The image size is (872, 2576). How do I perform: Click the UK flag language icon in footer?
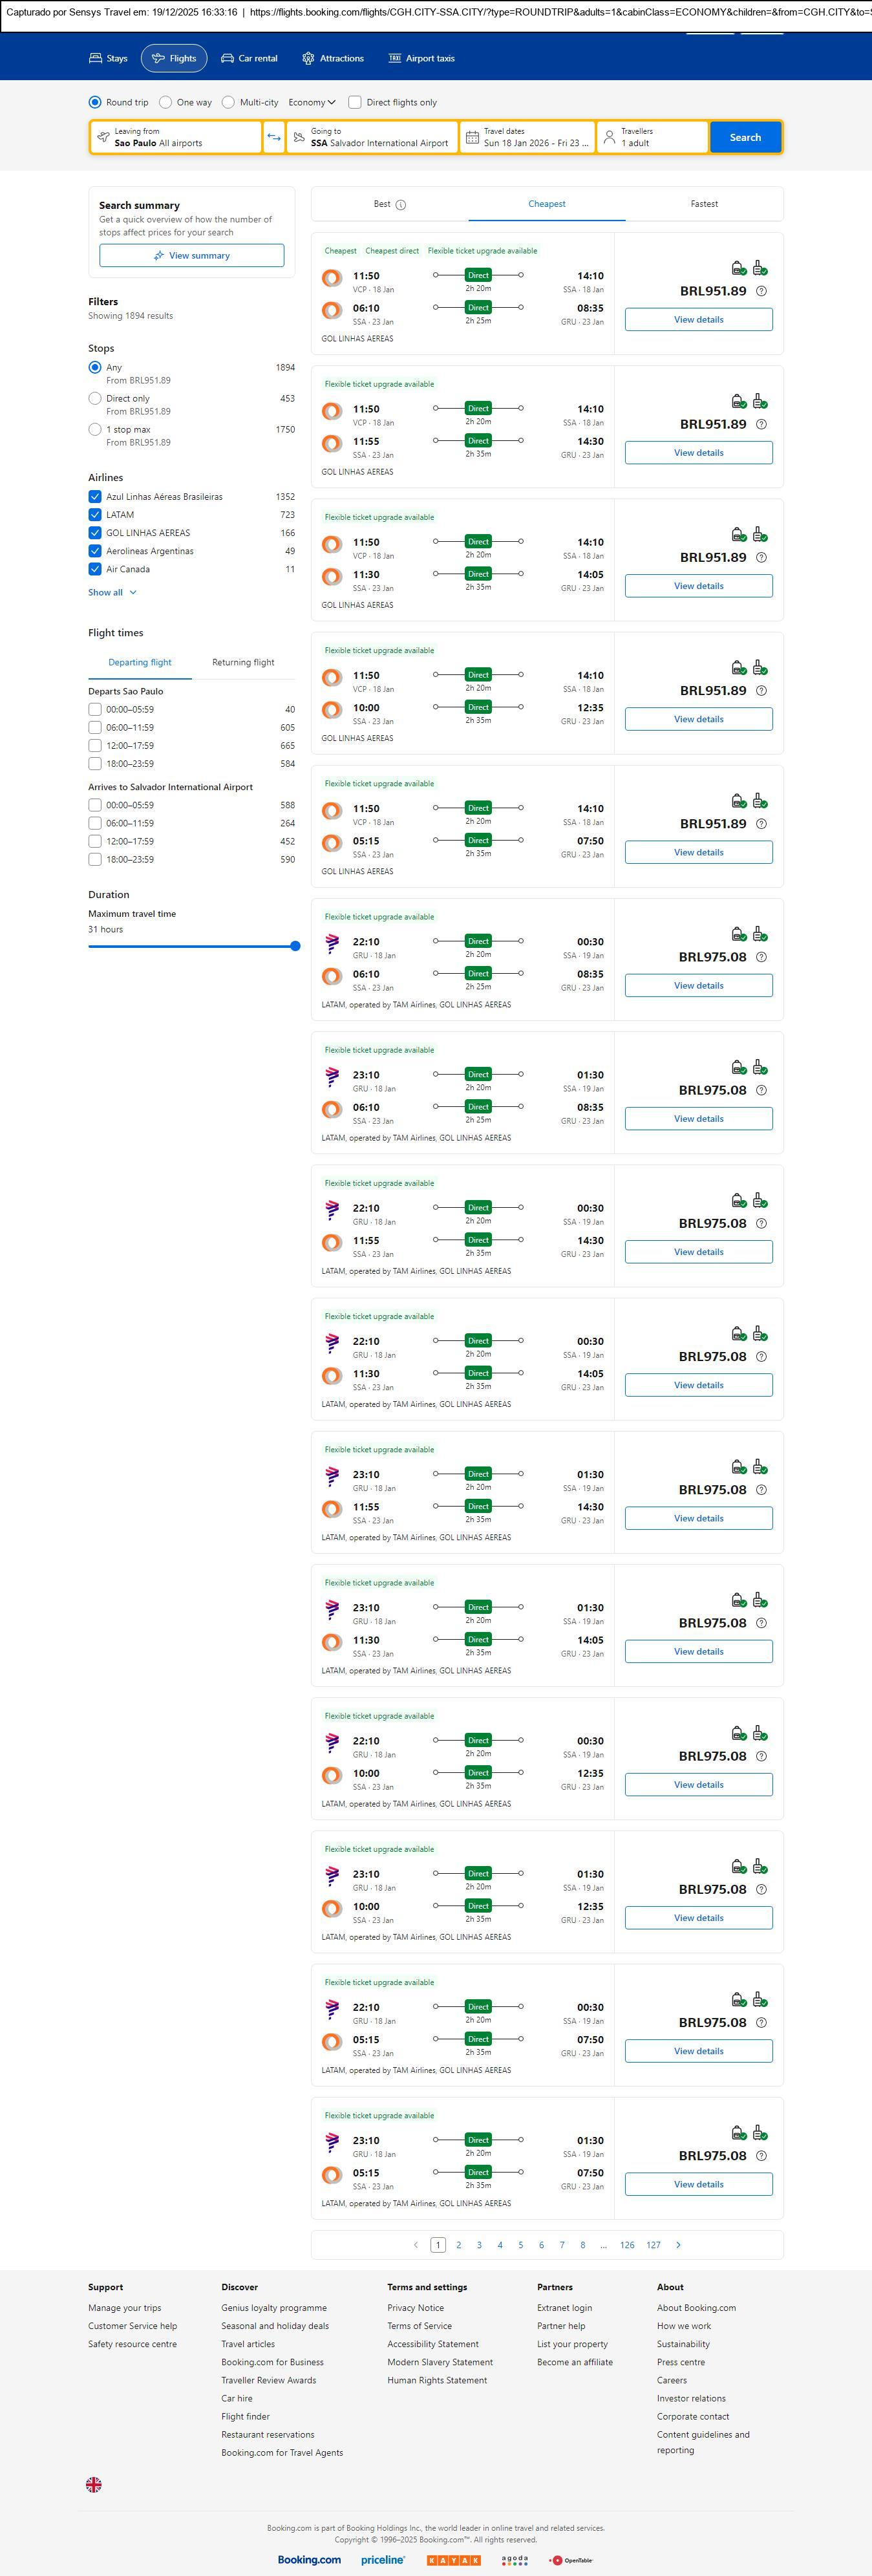(94, 2483)
